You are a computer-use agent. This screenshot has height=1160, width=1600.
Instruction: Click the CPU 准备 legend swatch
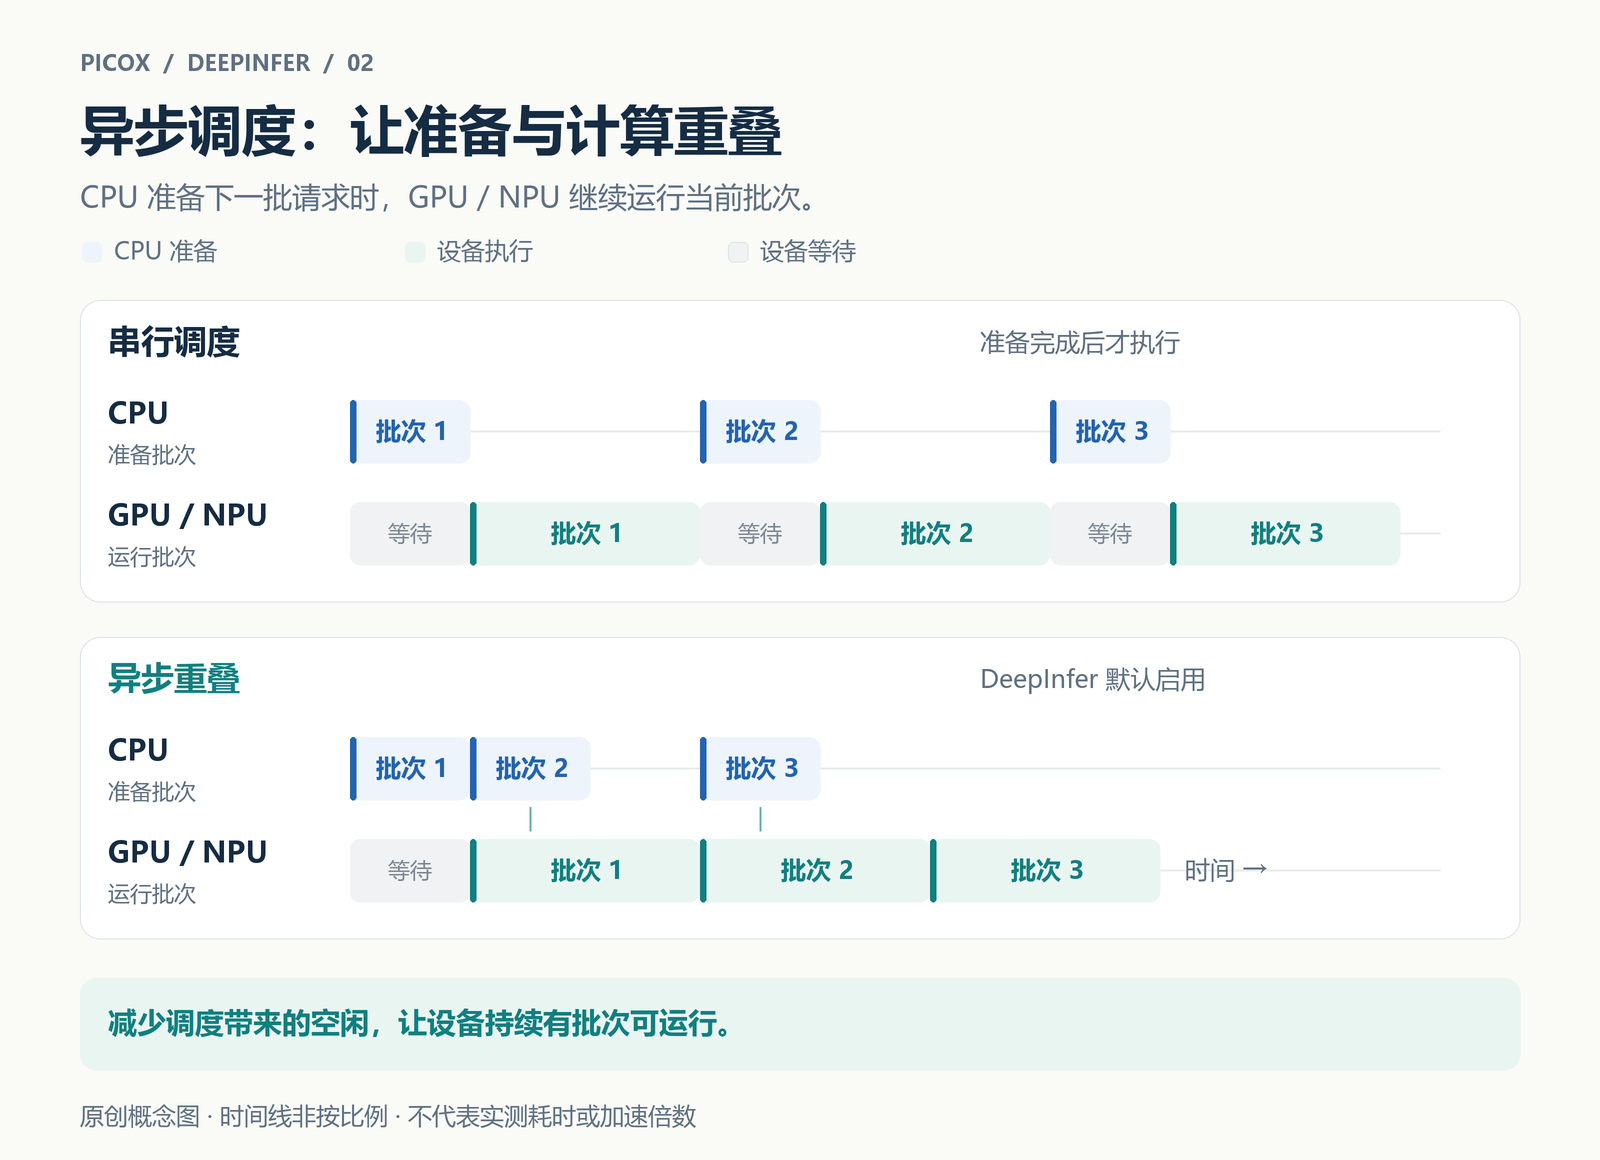(92, 252)
